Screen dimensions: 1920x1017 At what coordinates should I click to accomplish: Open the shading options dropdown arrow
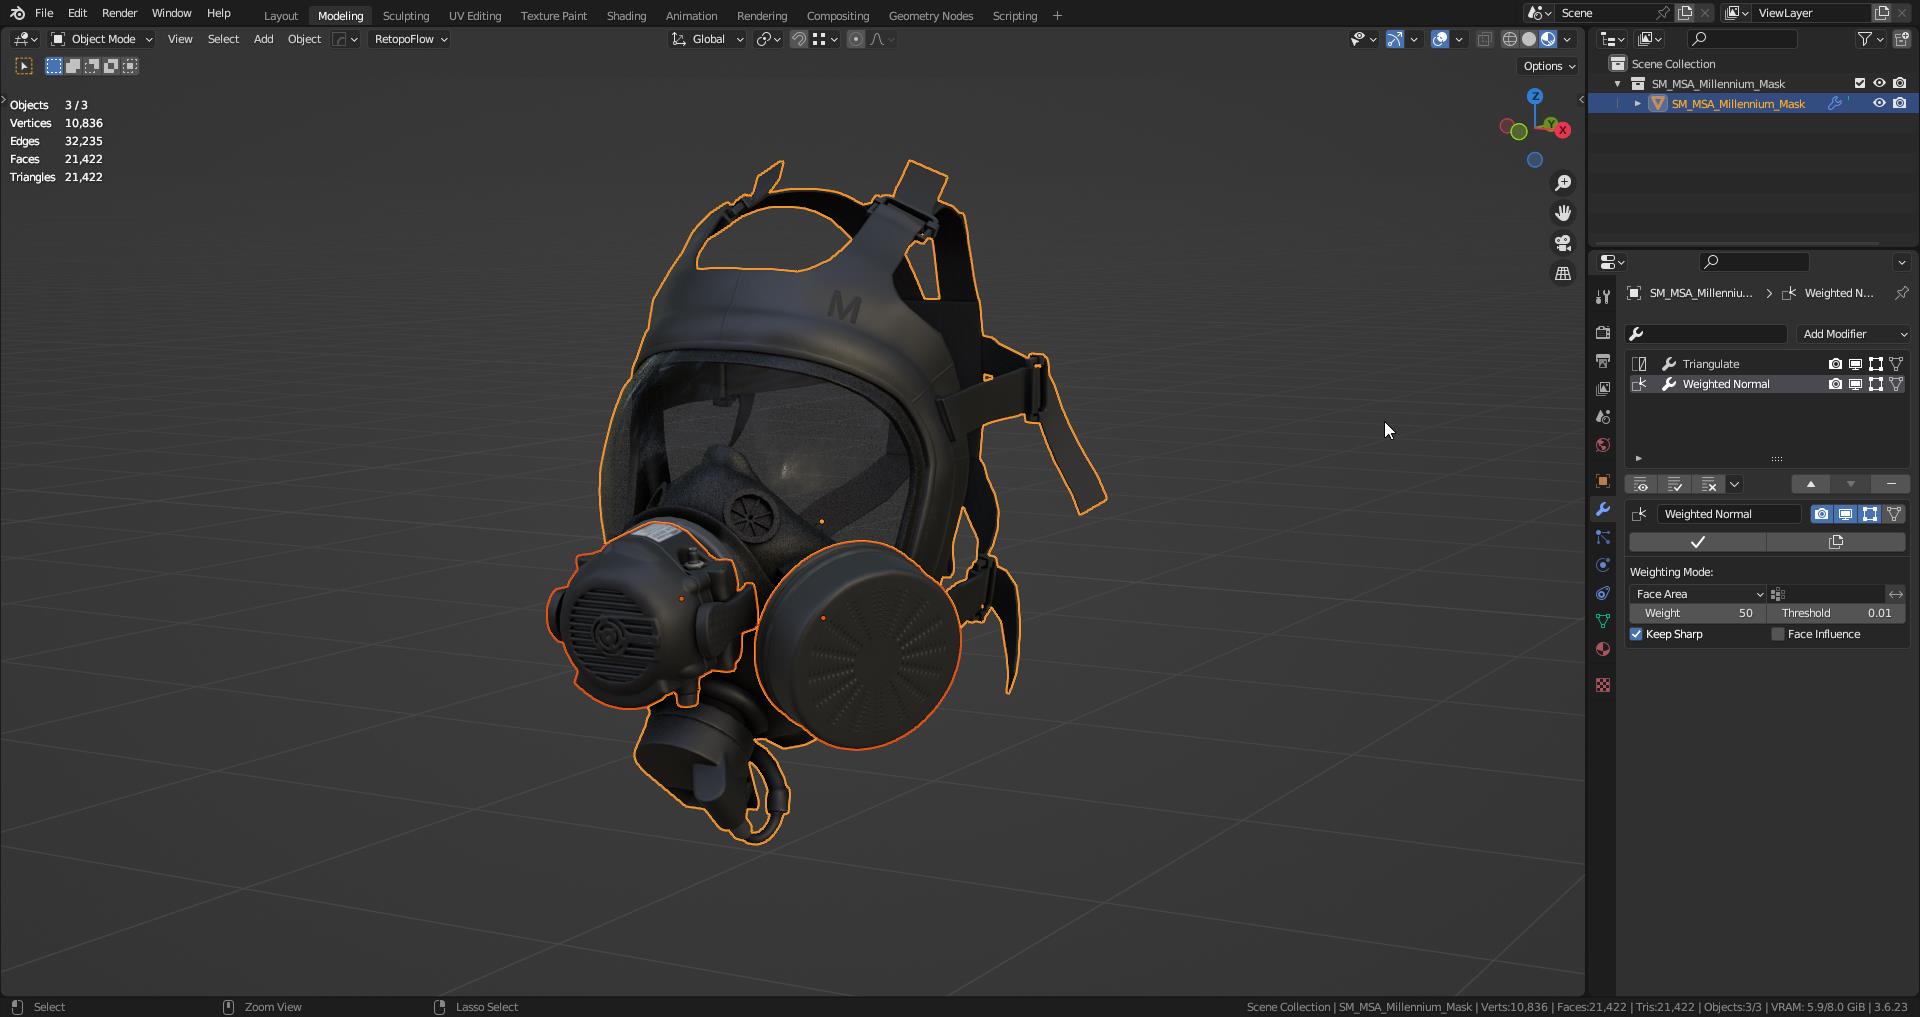pyautogui.click(x=1568, y=39)
